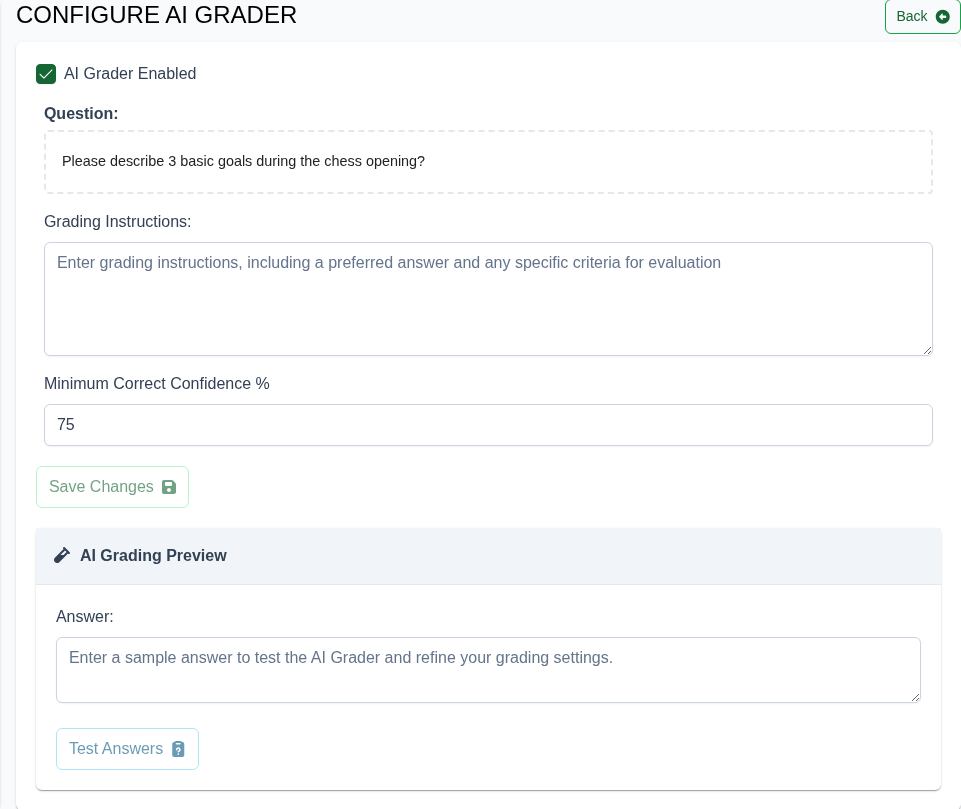Click the AI Grader Enabled label

[x=130, y=74]
